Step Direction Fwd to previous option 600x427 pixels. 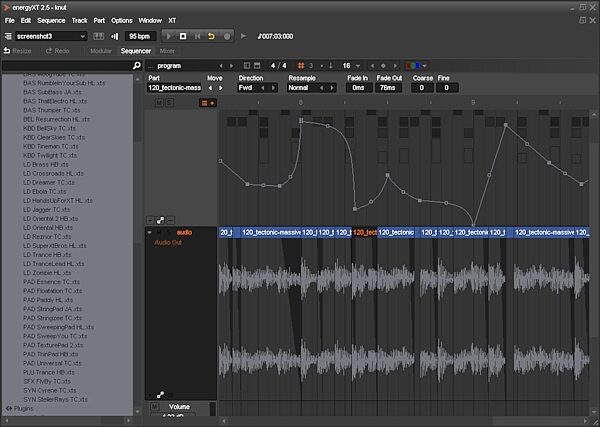click(x=262, y=88)
